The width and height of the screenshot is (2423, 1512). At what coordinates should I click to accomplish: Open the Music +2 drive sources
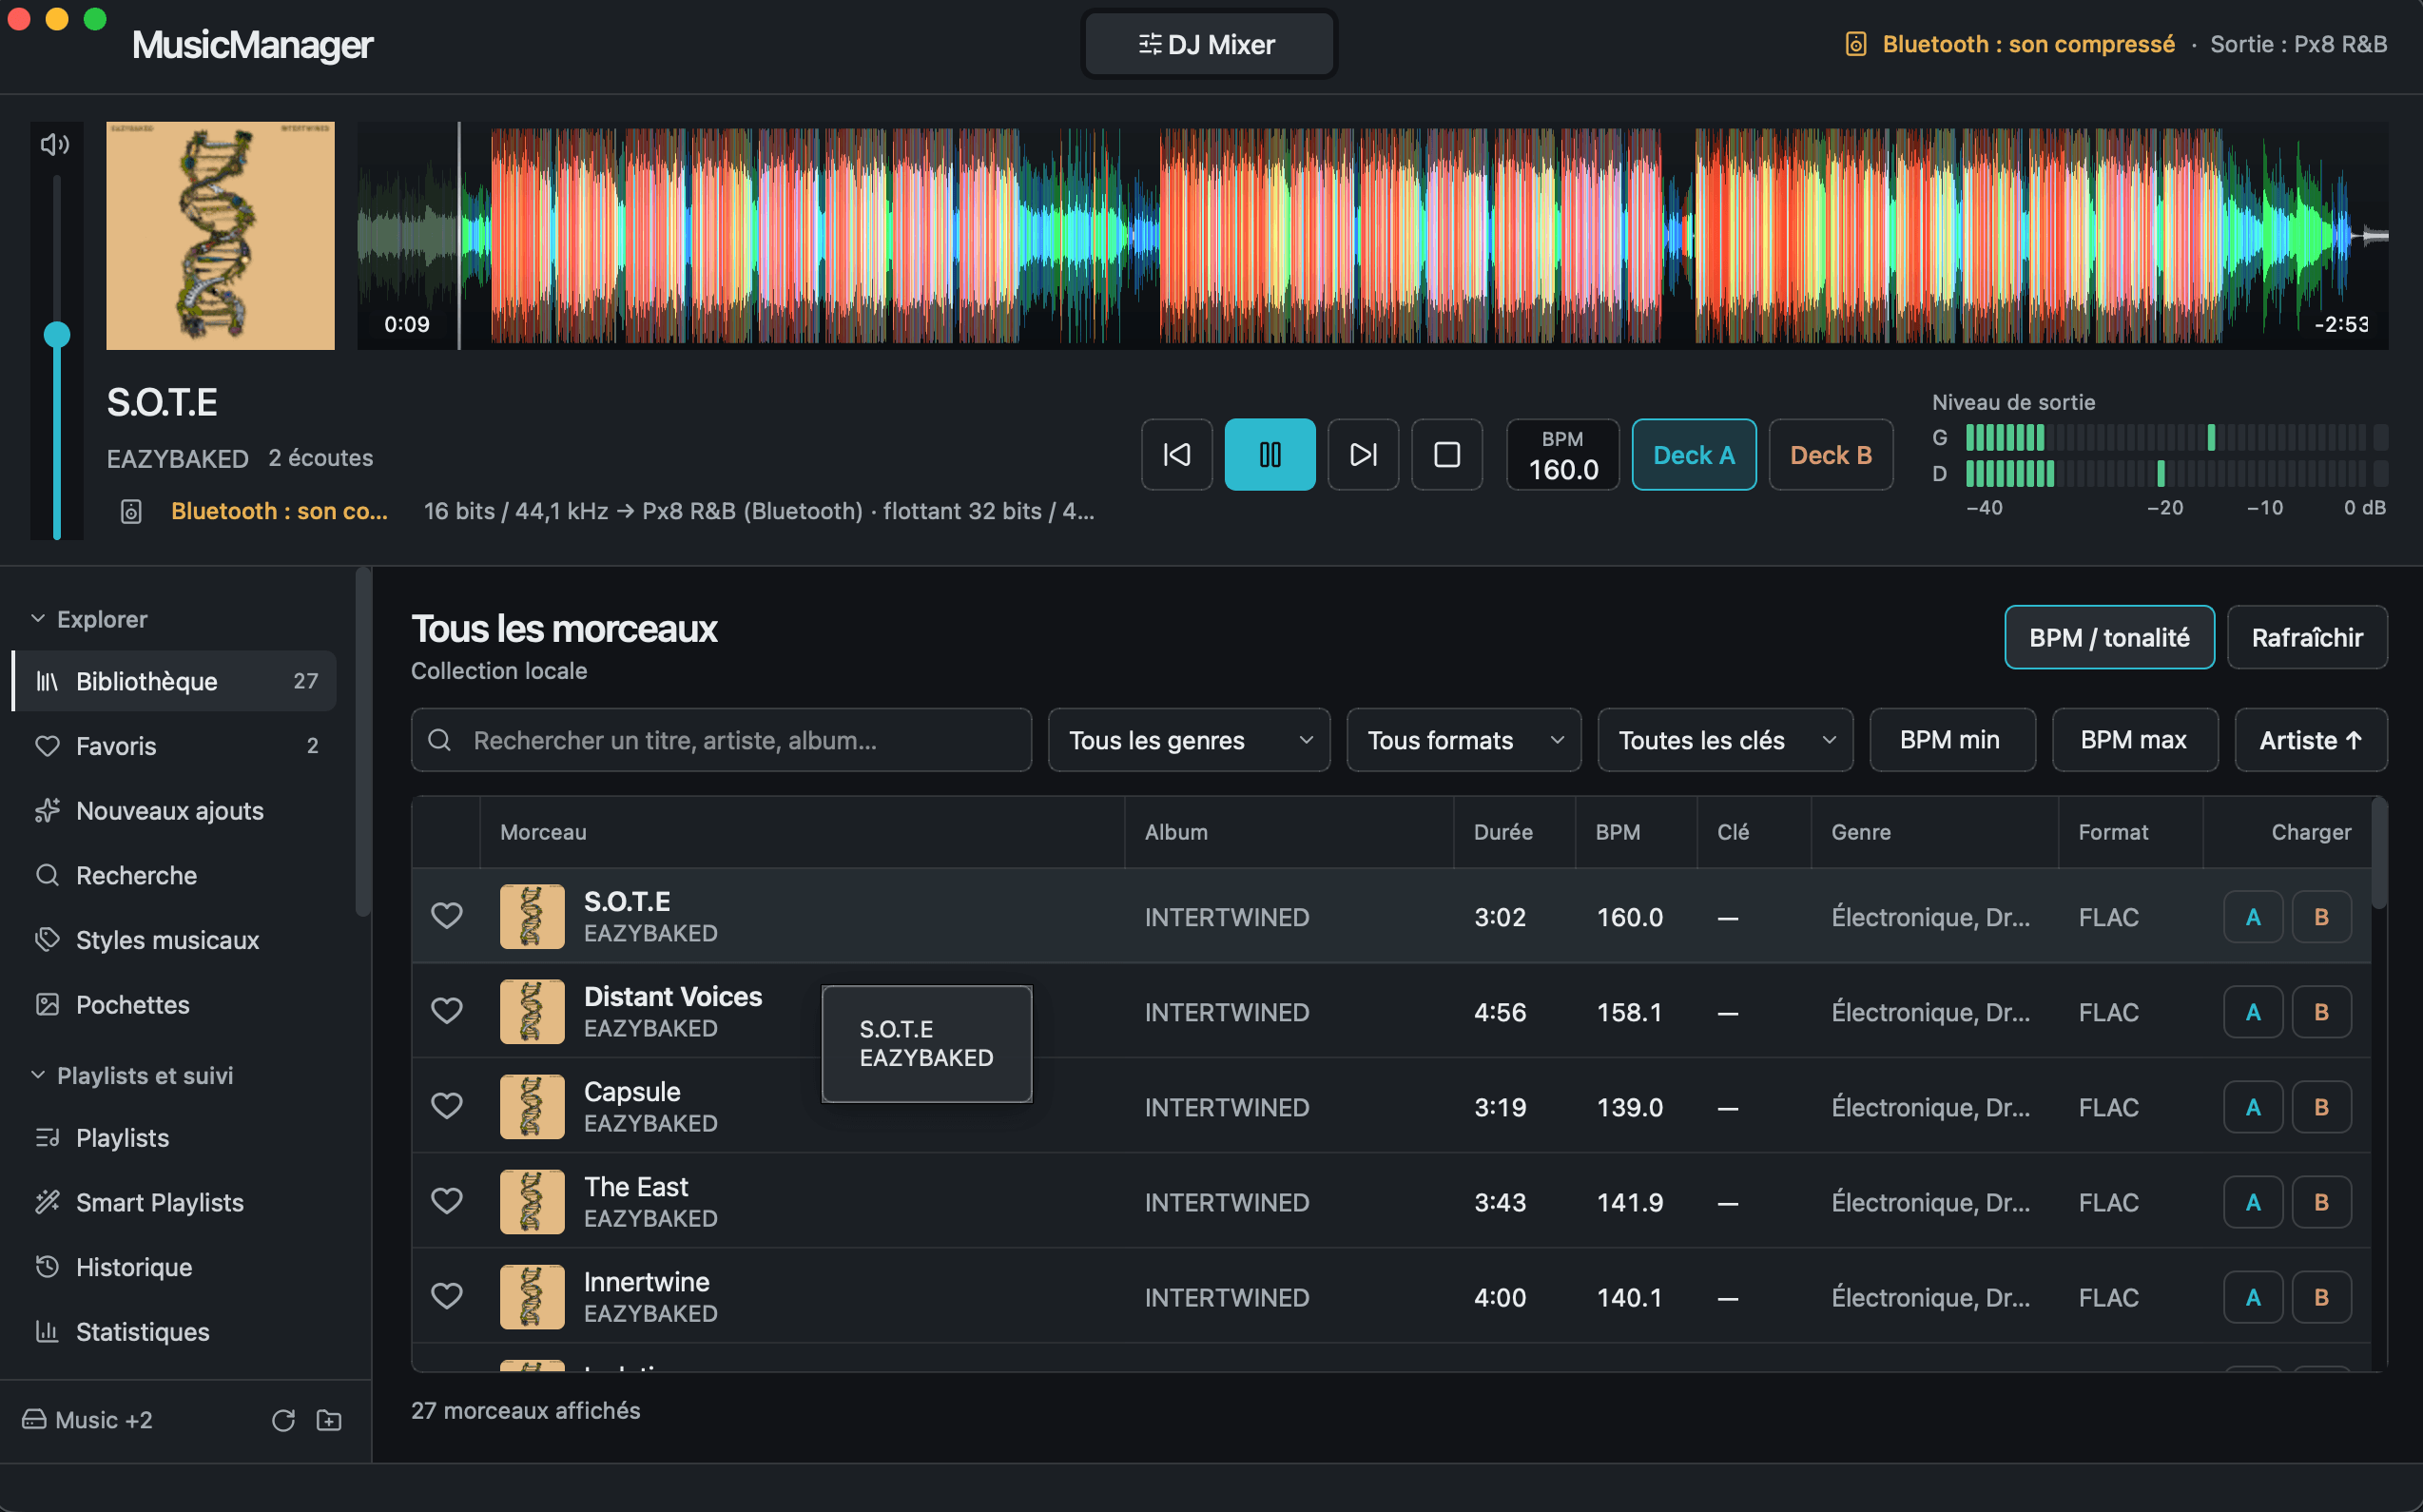click(x=88, y=1420)
